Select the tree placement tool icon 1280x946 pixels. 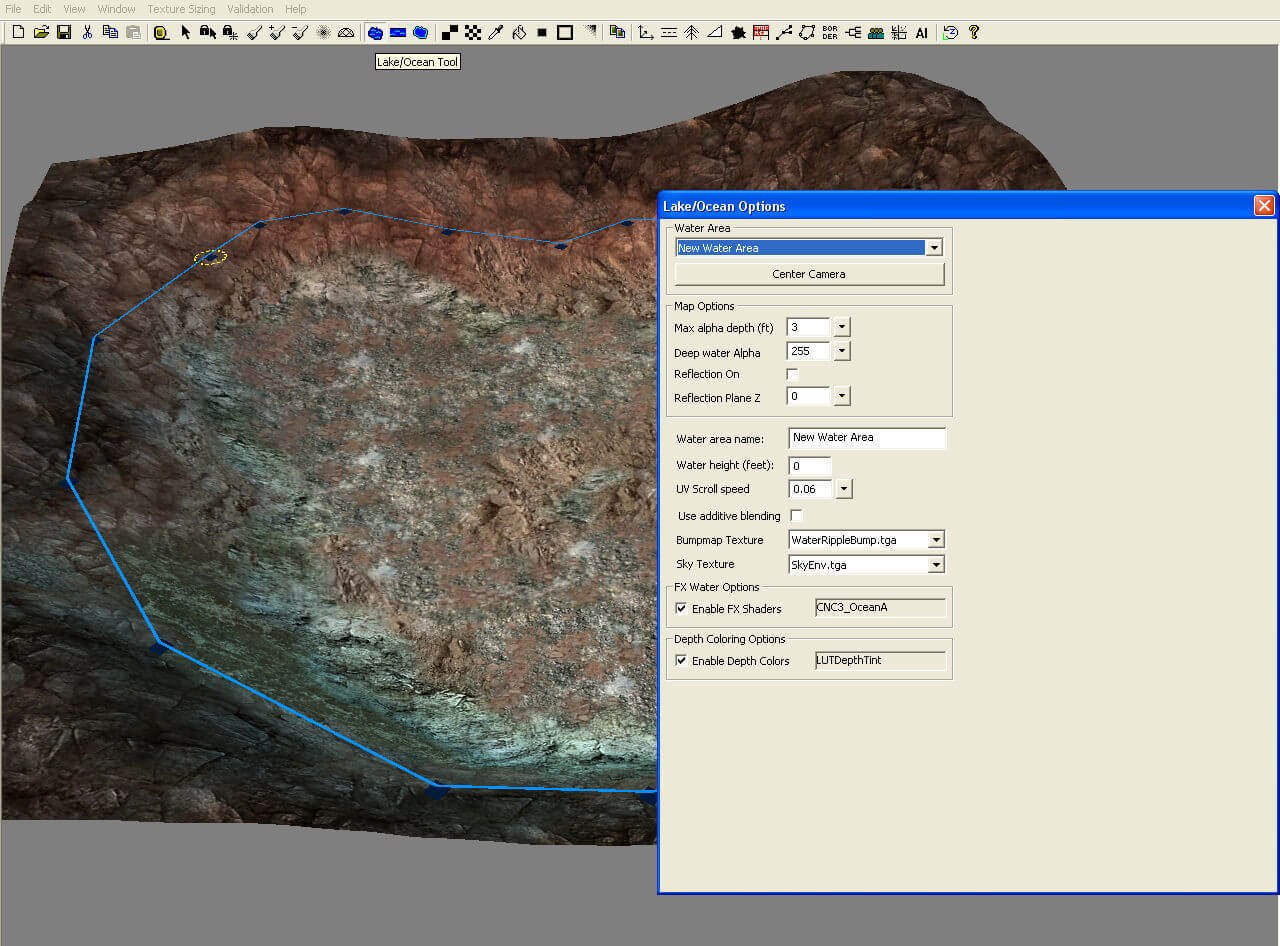[x=691, y=33]
